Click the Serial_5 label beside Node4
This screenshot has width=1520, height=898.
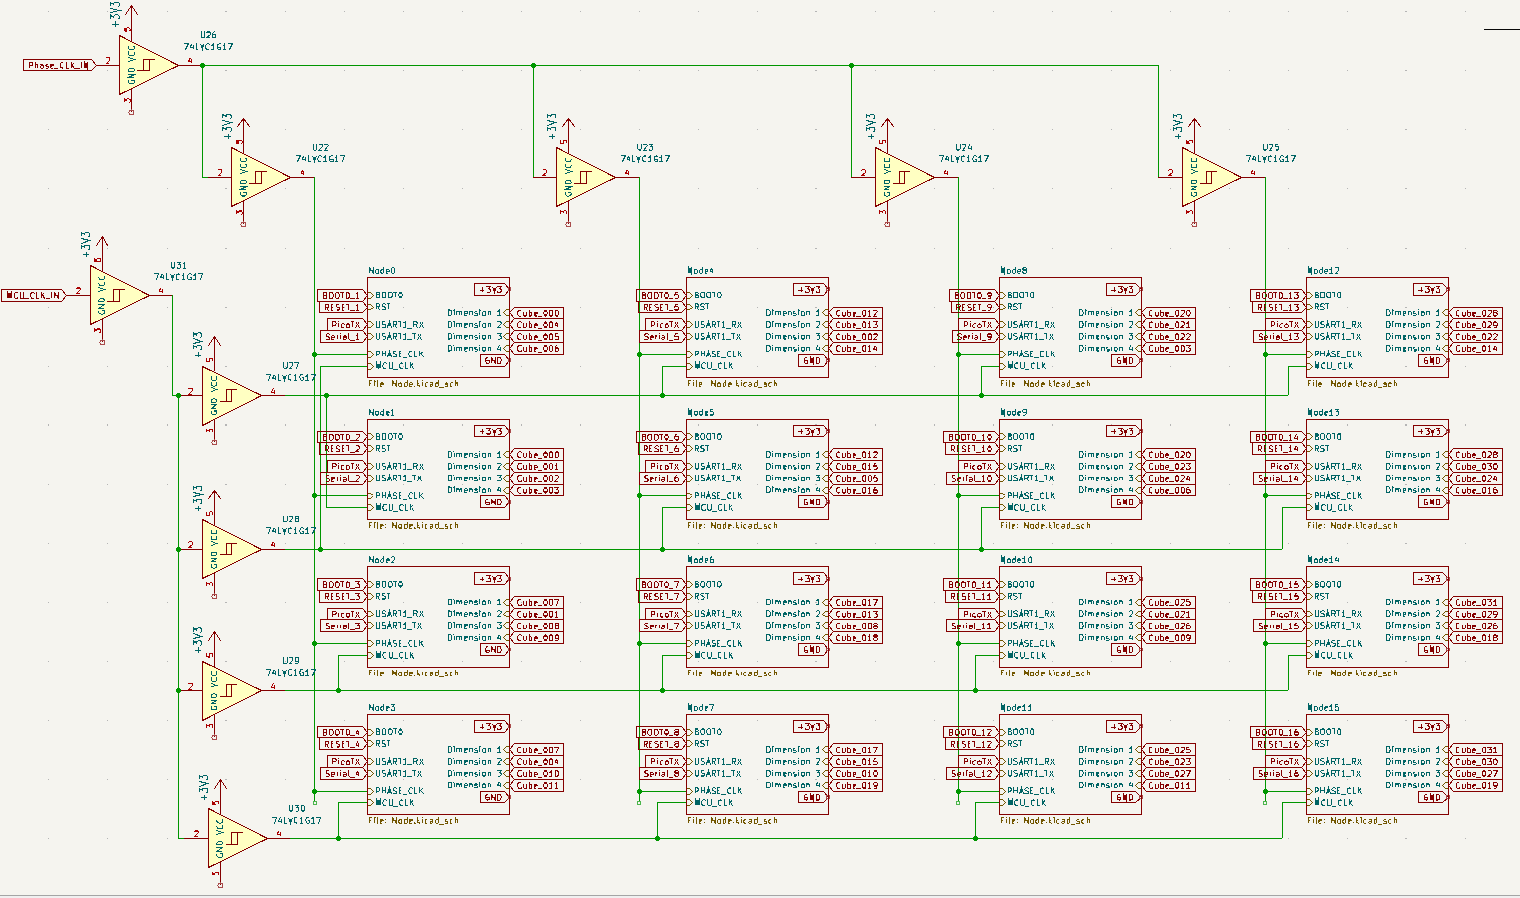(661, 337)
